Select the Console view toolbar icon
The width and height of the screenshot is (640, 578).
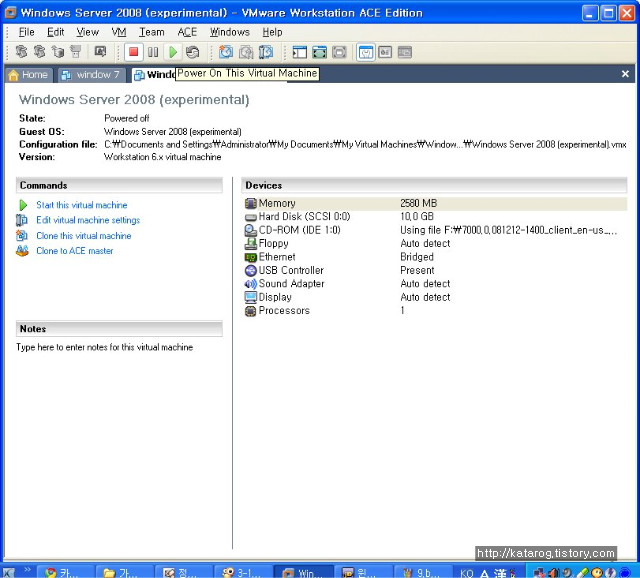click(404, 52)
